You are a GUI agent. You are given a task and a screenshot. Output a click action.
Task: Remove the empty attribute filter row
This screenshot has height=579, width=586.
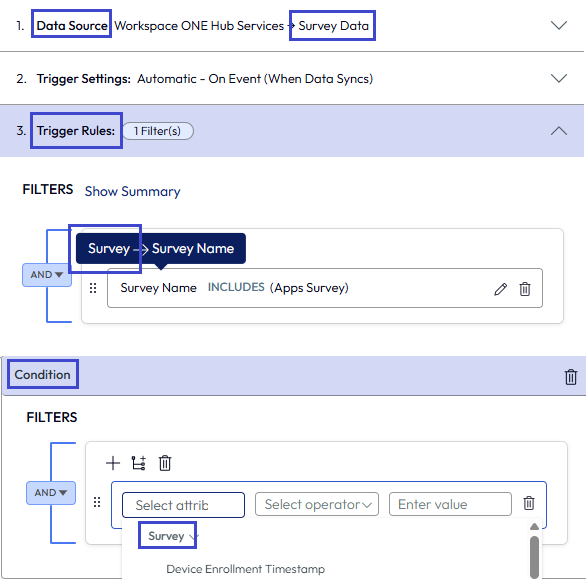[529, 503]
